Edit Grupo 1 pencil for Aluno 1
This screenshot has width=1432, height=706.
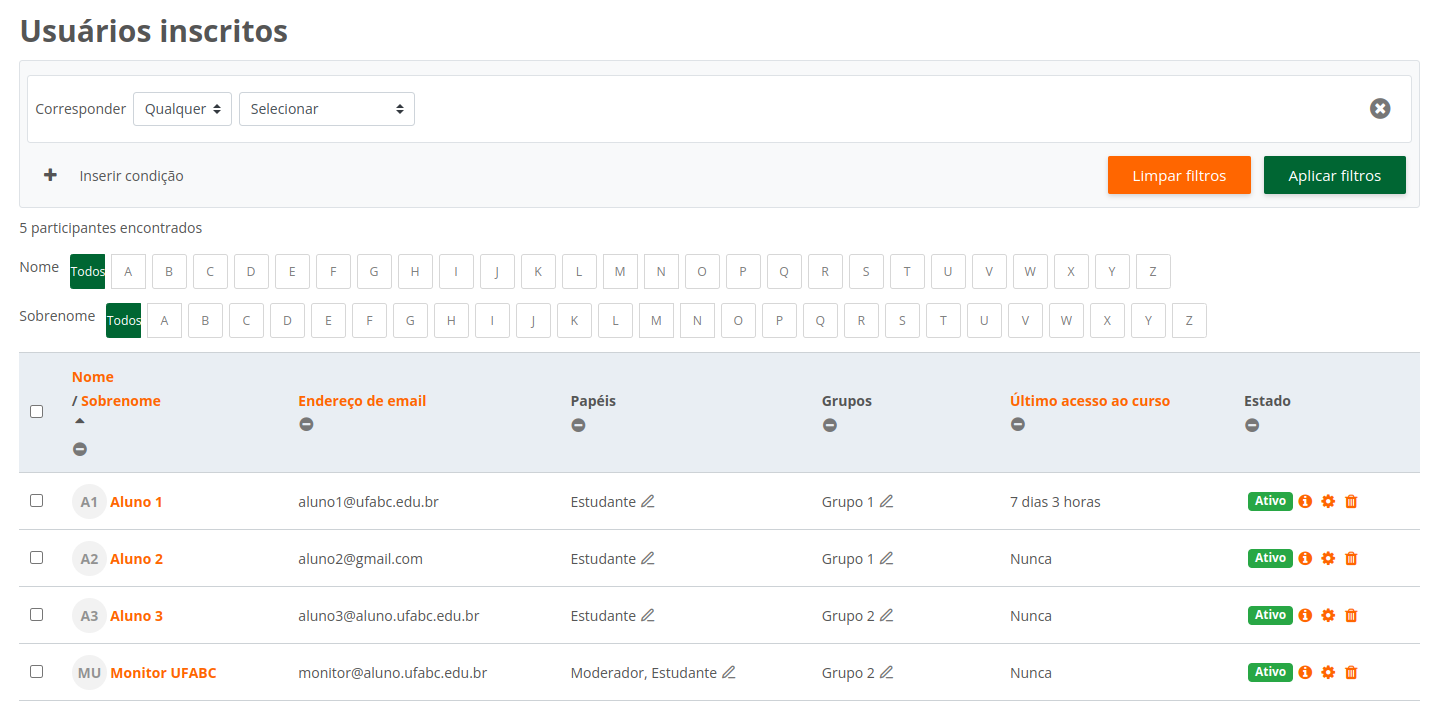pos(886,502)
